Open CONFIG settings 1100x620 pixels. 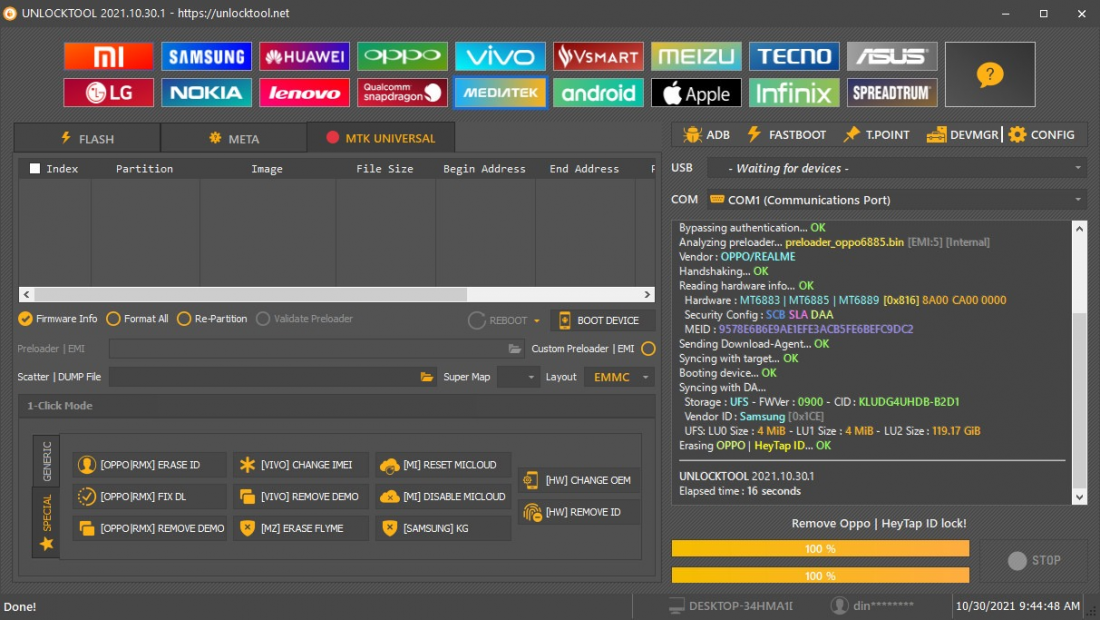pyautogui.click(x=1042, y=135)
